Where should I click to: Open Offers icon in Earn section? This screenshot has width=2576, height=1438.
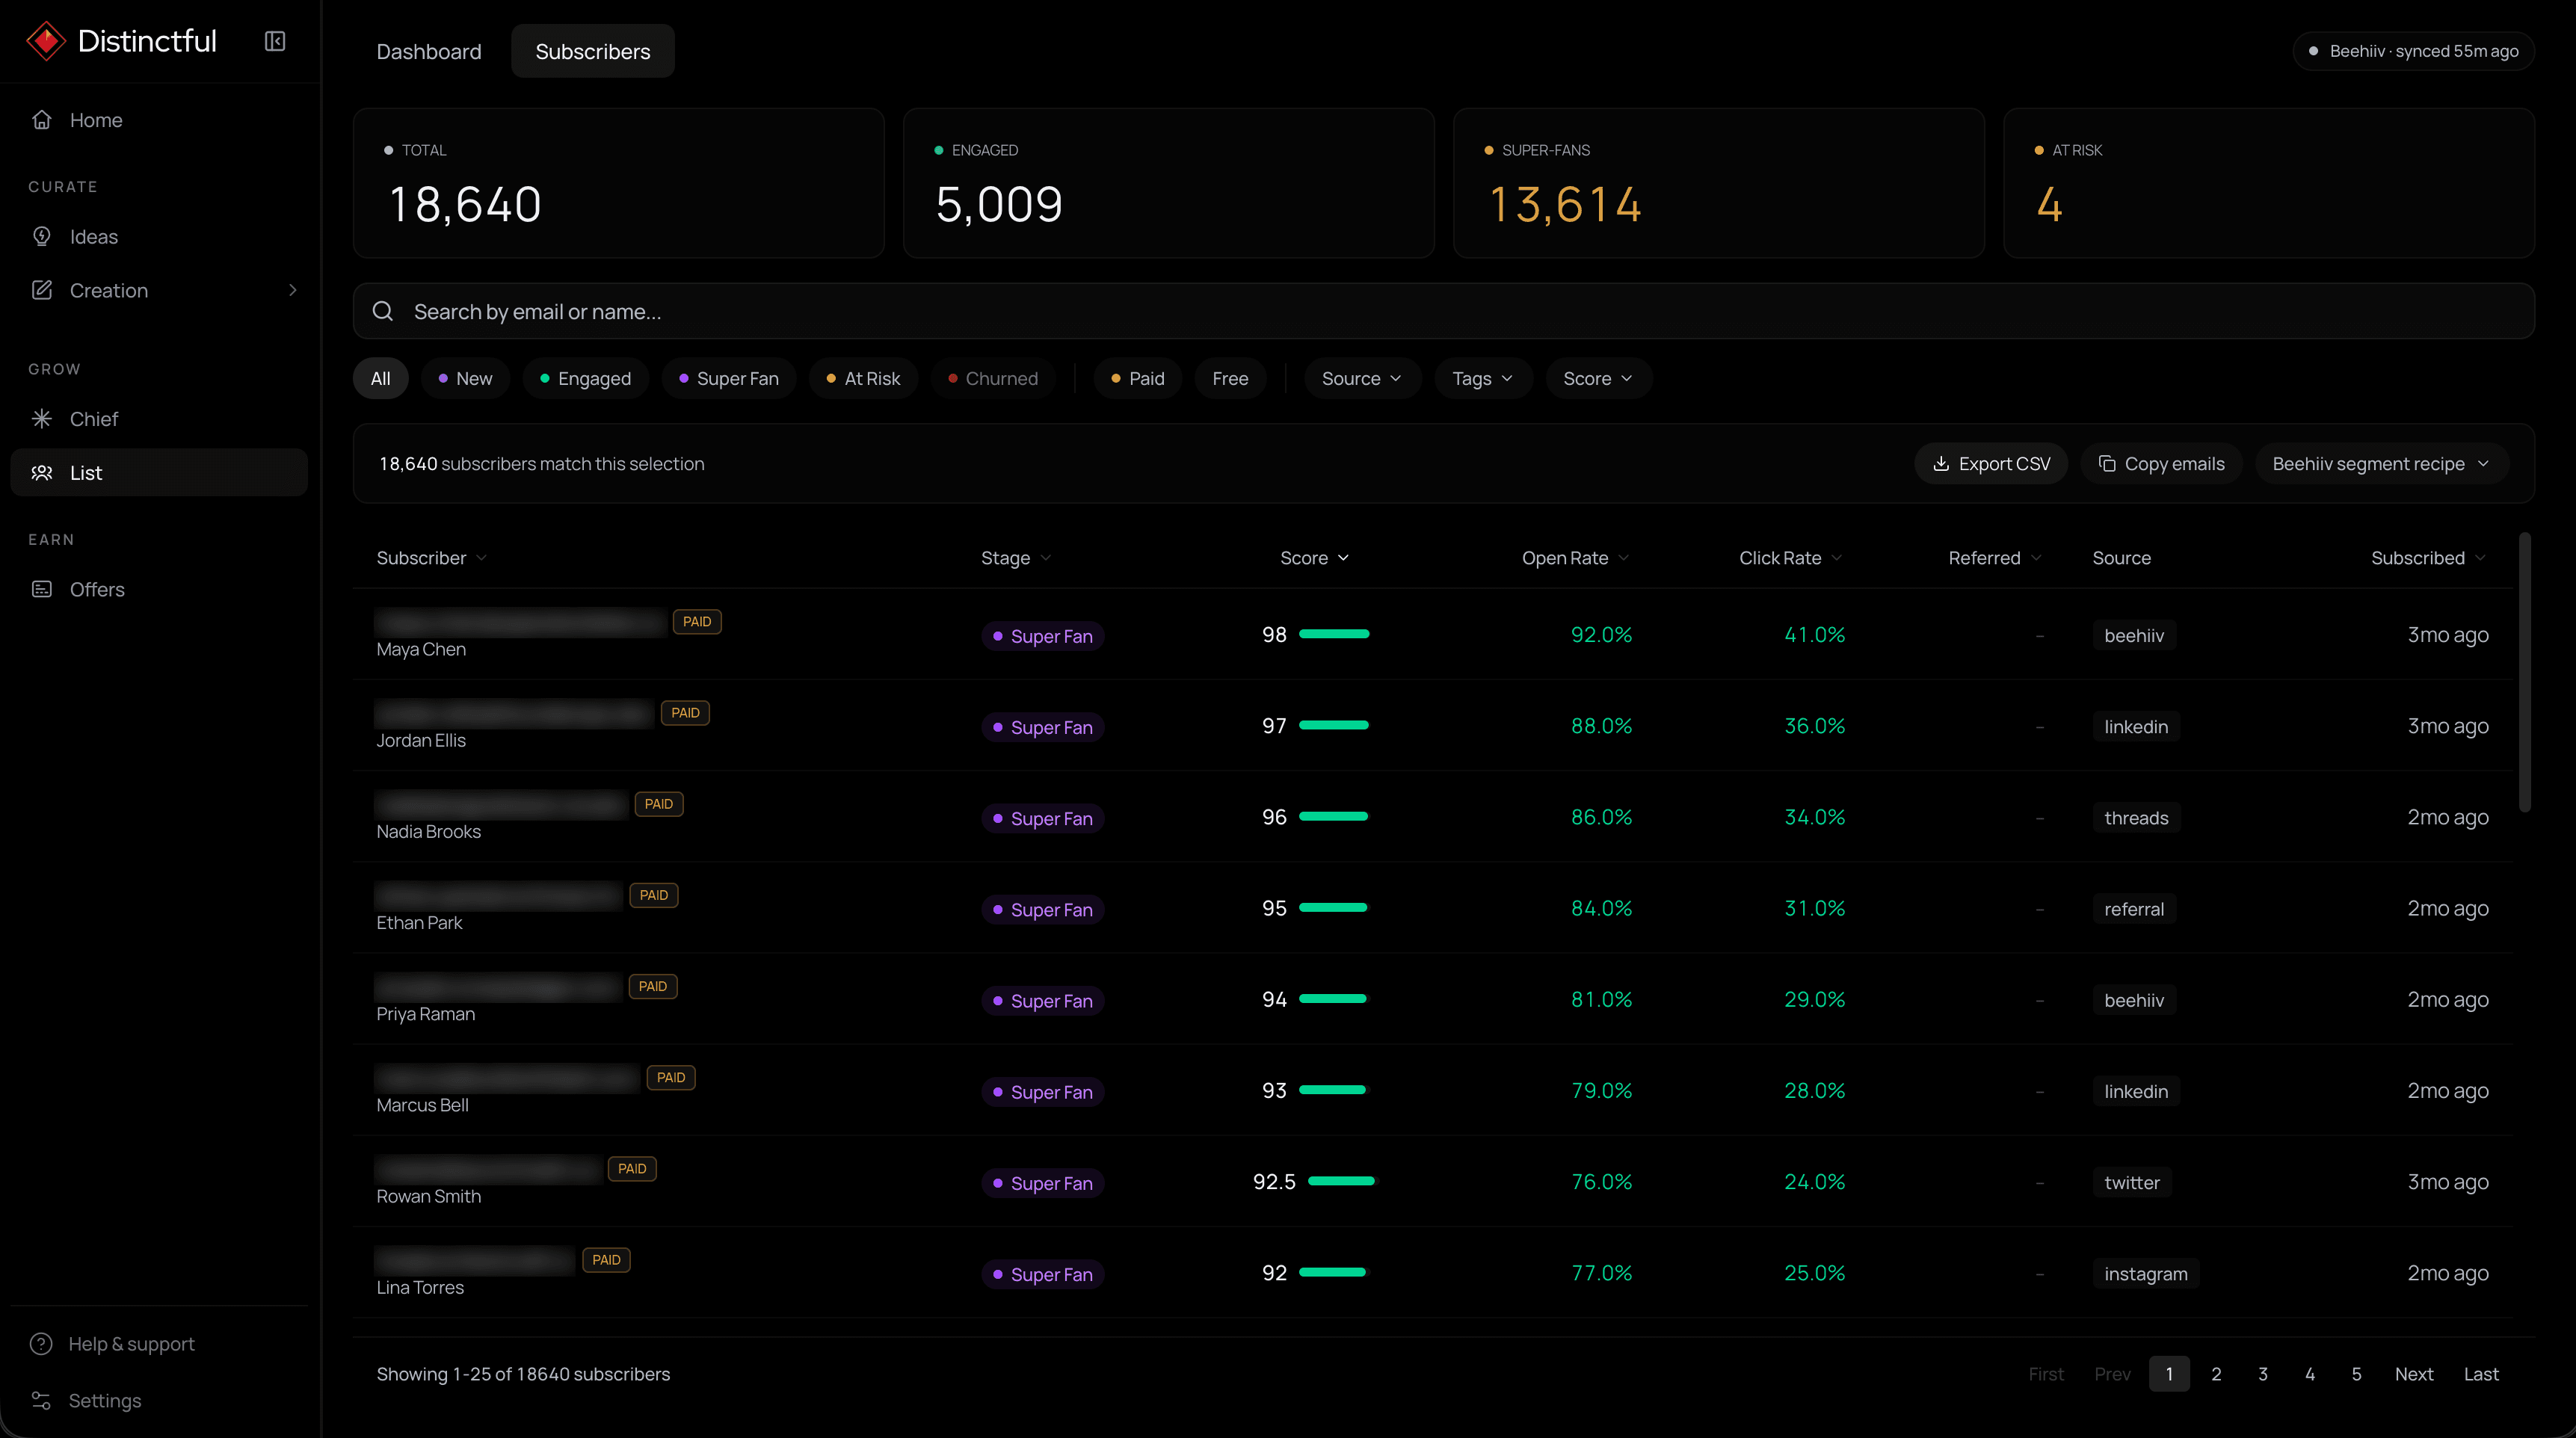point(42,589)
